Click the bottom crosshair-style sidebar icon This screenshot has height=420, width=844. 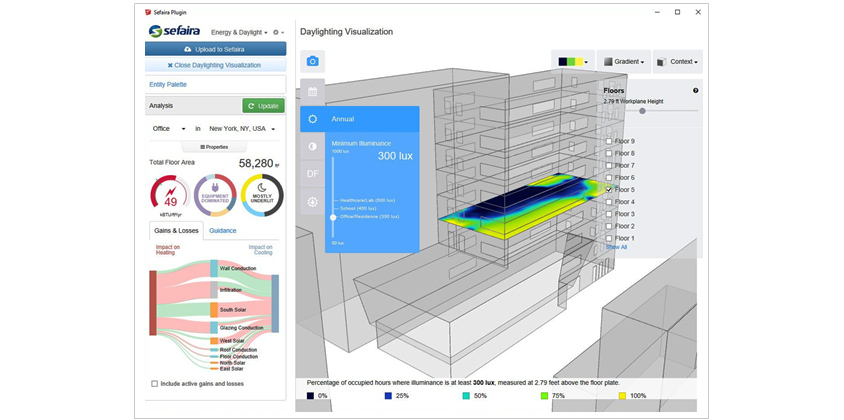313,202
